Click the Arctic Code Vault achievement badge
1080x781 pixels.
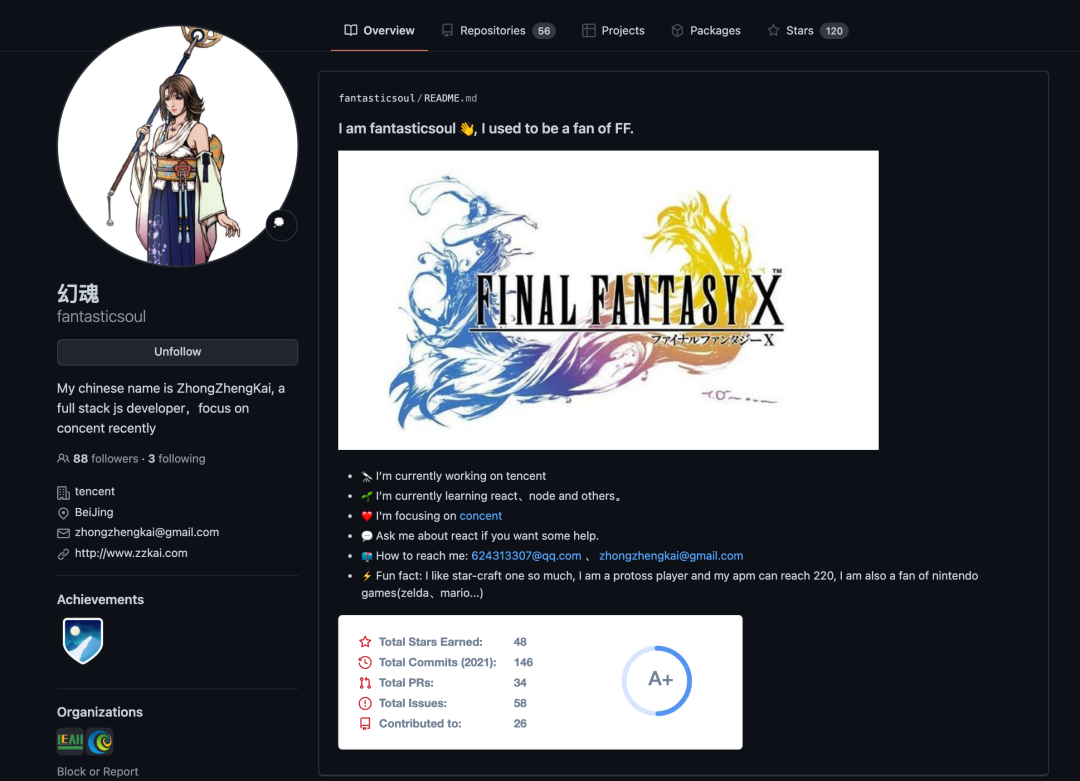coord(83,641)
